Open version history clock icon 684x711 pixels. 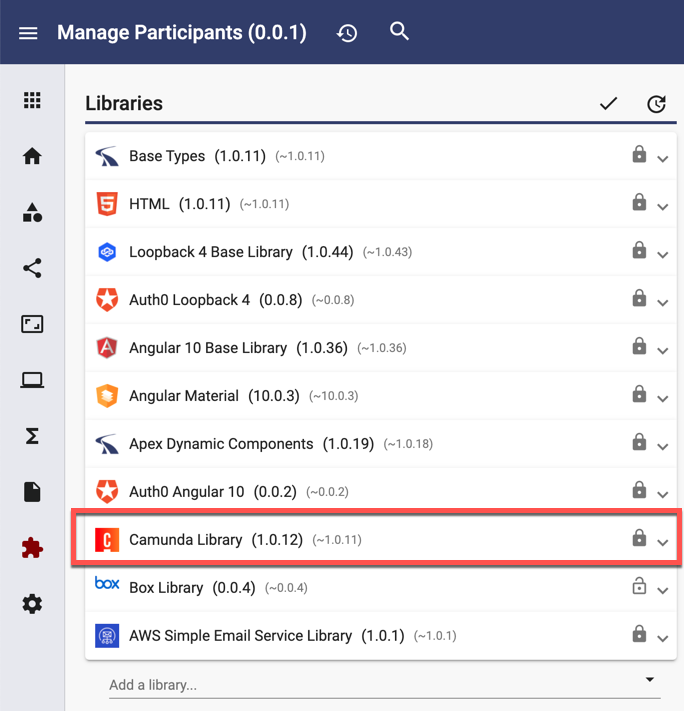pyautogui.click(x=347, y=33)
